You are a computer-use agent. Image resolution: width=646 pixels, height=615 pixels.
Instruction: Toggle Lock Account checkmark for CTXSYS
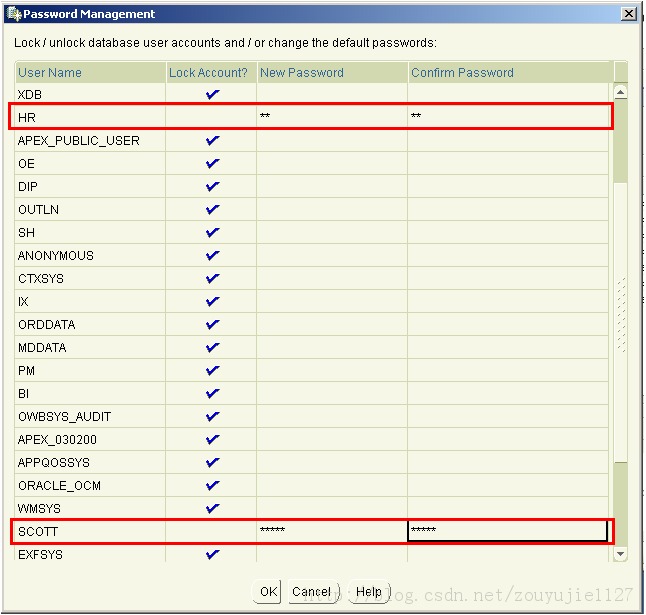point(212,279)
